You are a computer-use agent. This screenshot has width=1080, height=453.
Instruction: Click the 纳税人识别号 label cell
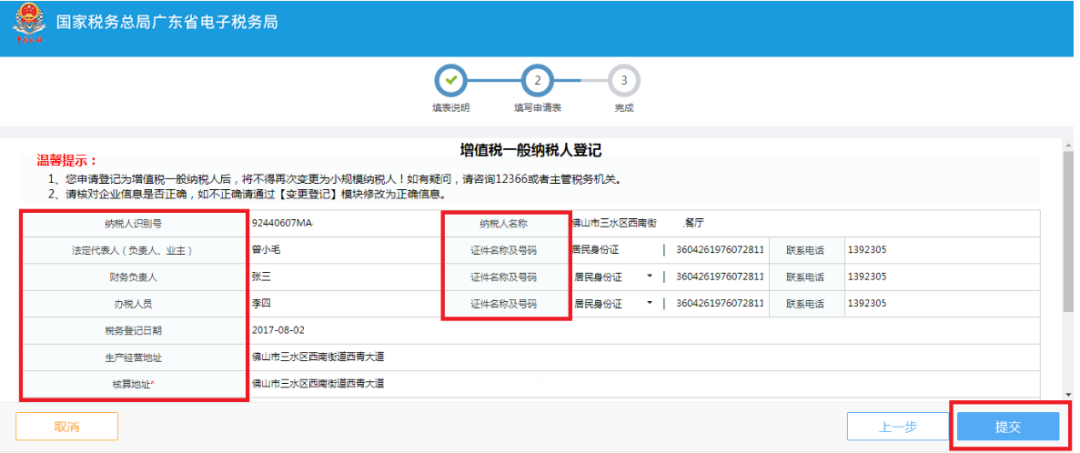coord(134,223)
